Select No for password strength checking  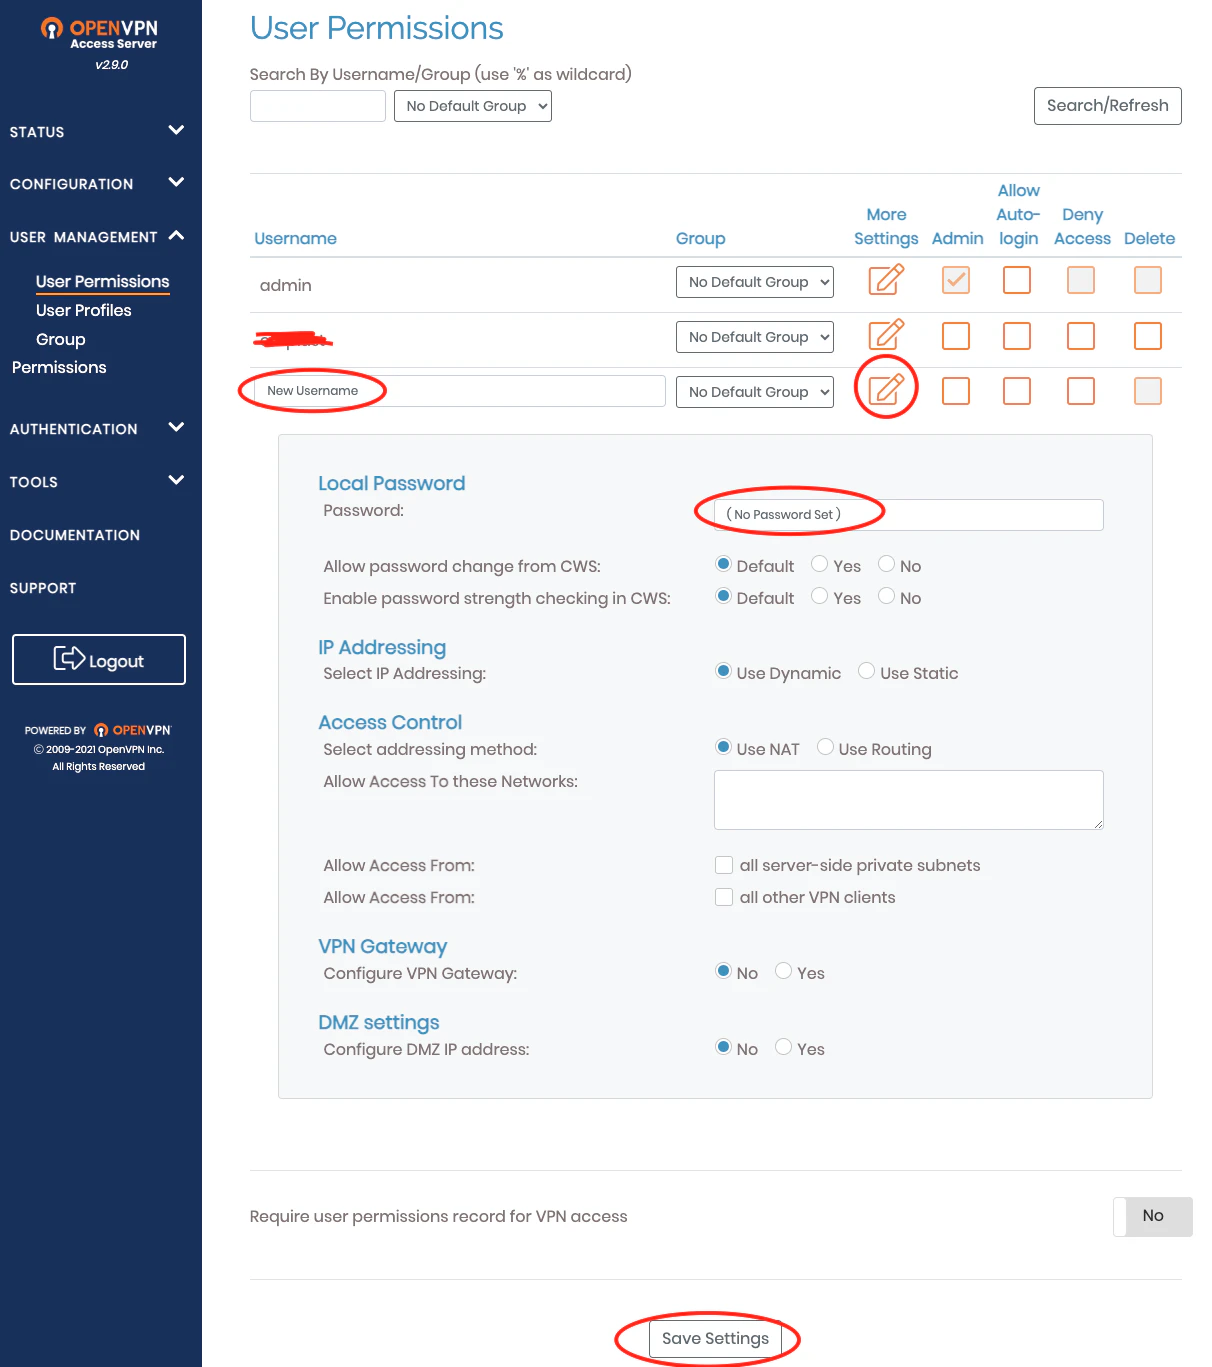(x=886, y=596)
